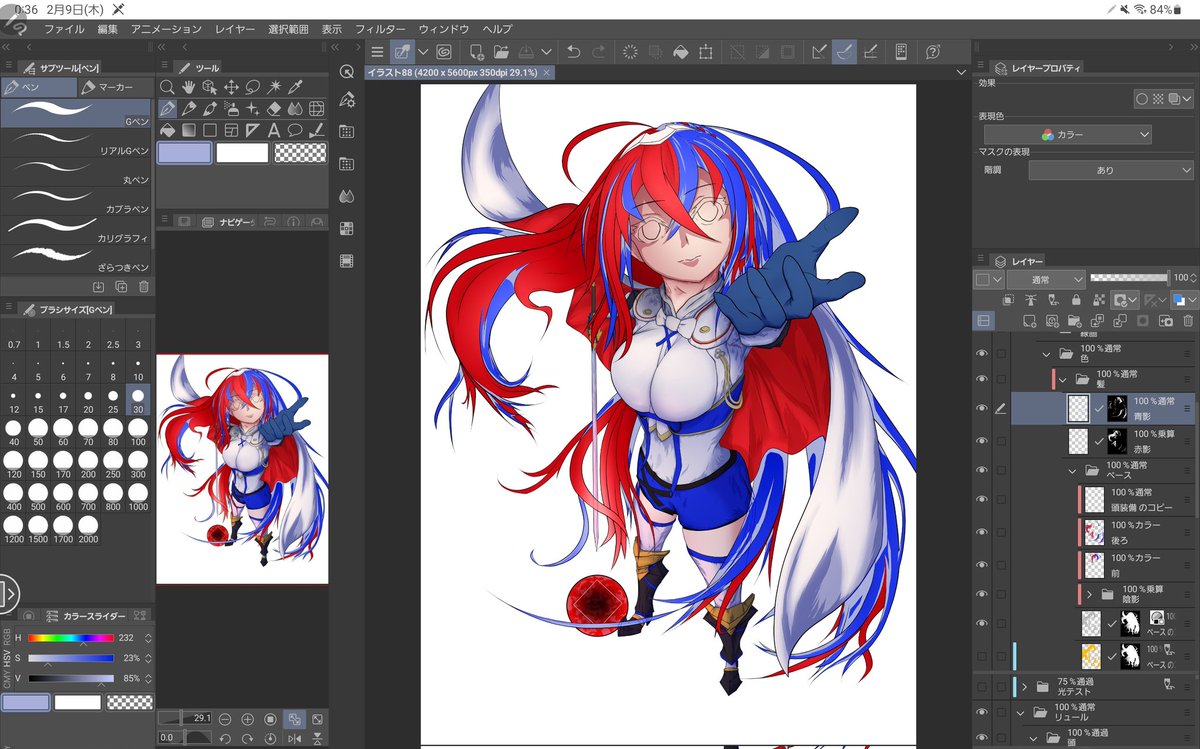Open the レイヤー menu
The width and height of the screenshot is (1200, 749).
pos(235,29)
